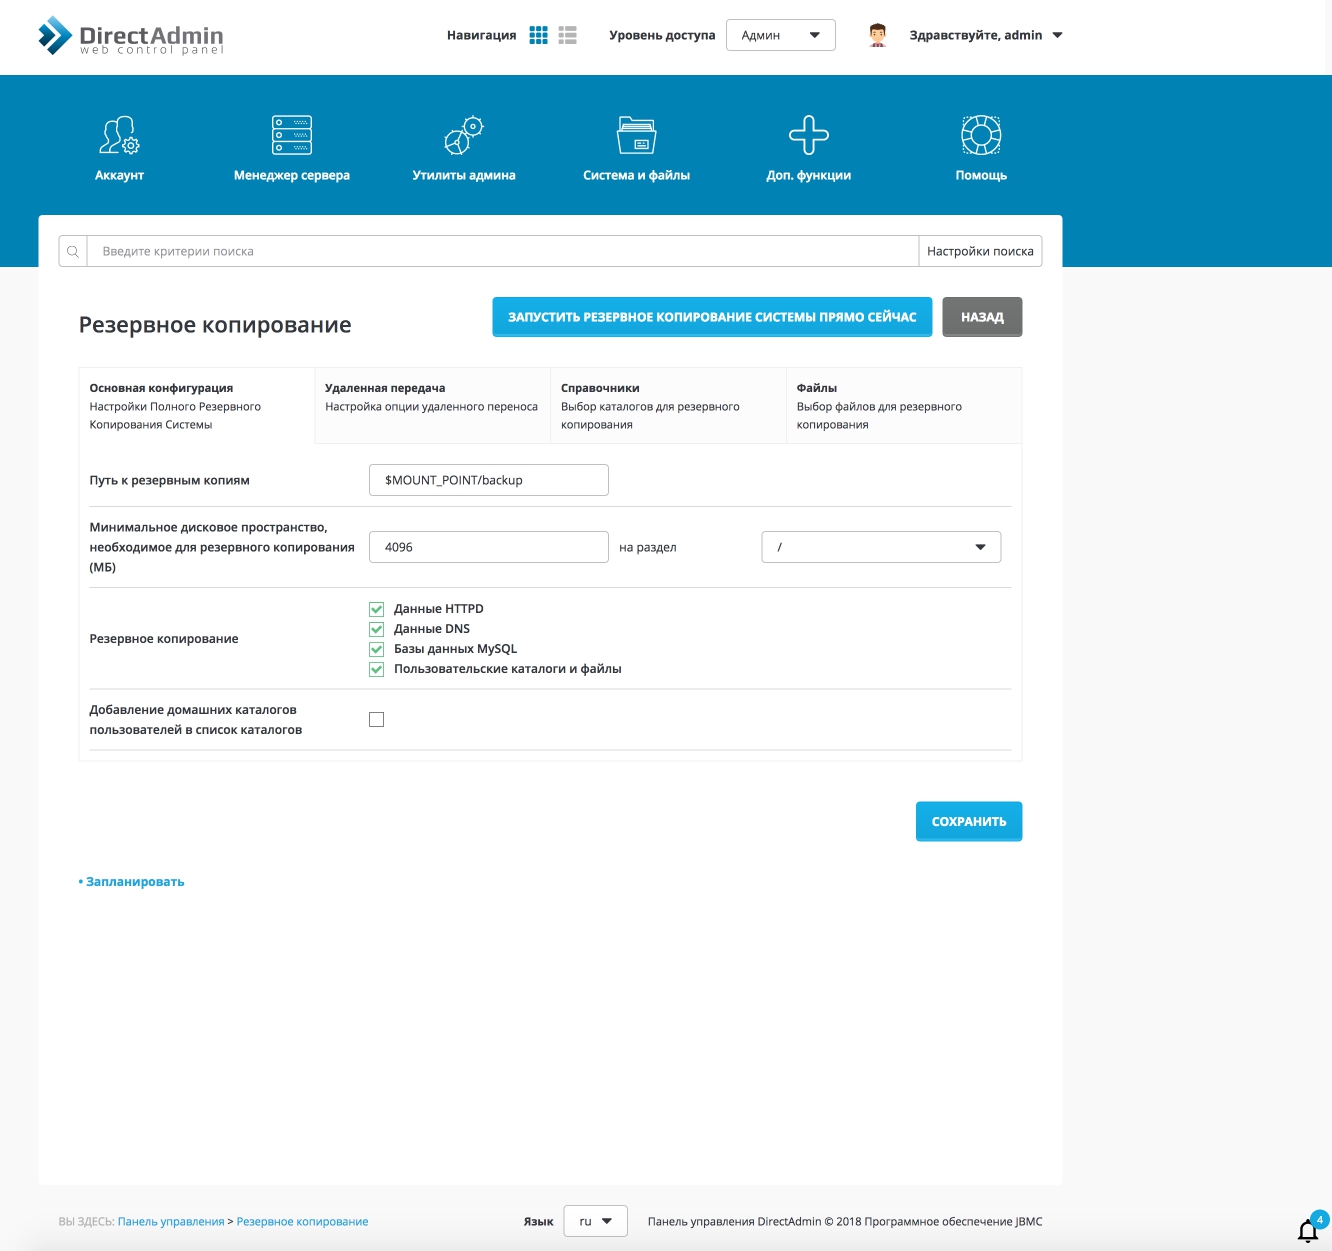
Task: Open the Менеджер сервера icon
Action: tap(292, 136)
